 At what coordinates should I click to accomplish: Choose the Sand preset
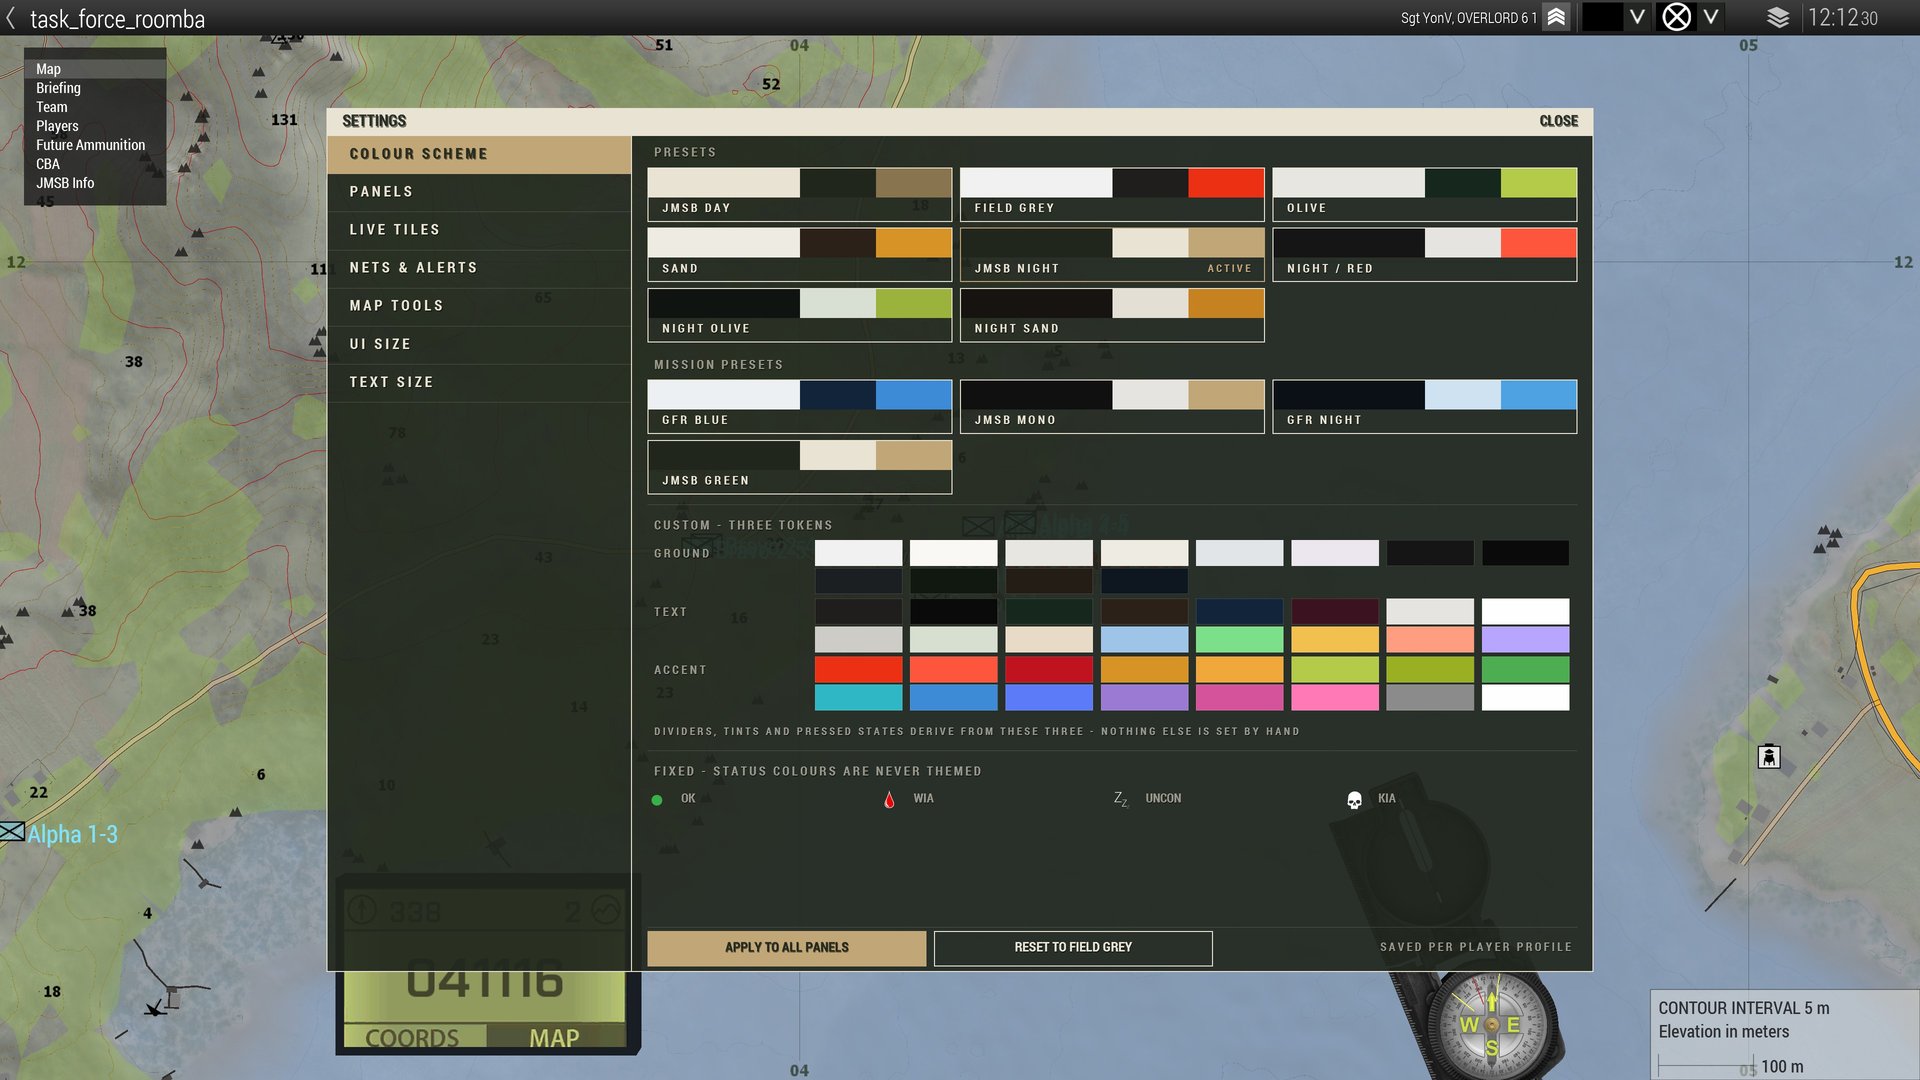click(x=799, y=254)
